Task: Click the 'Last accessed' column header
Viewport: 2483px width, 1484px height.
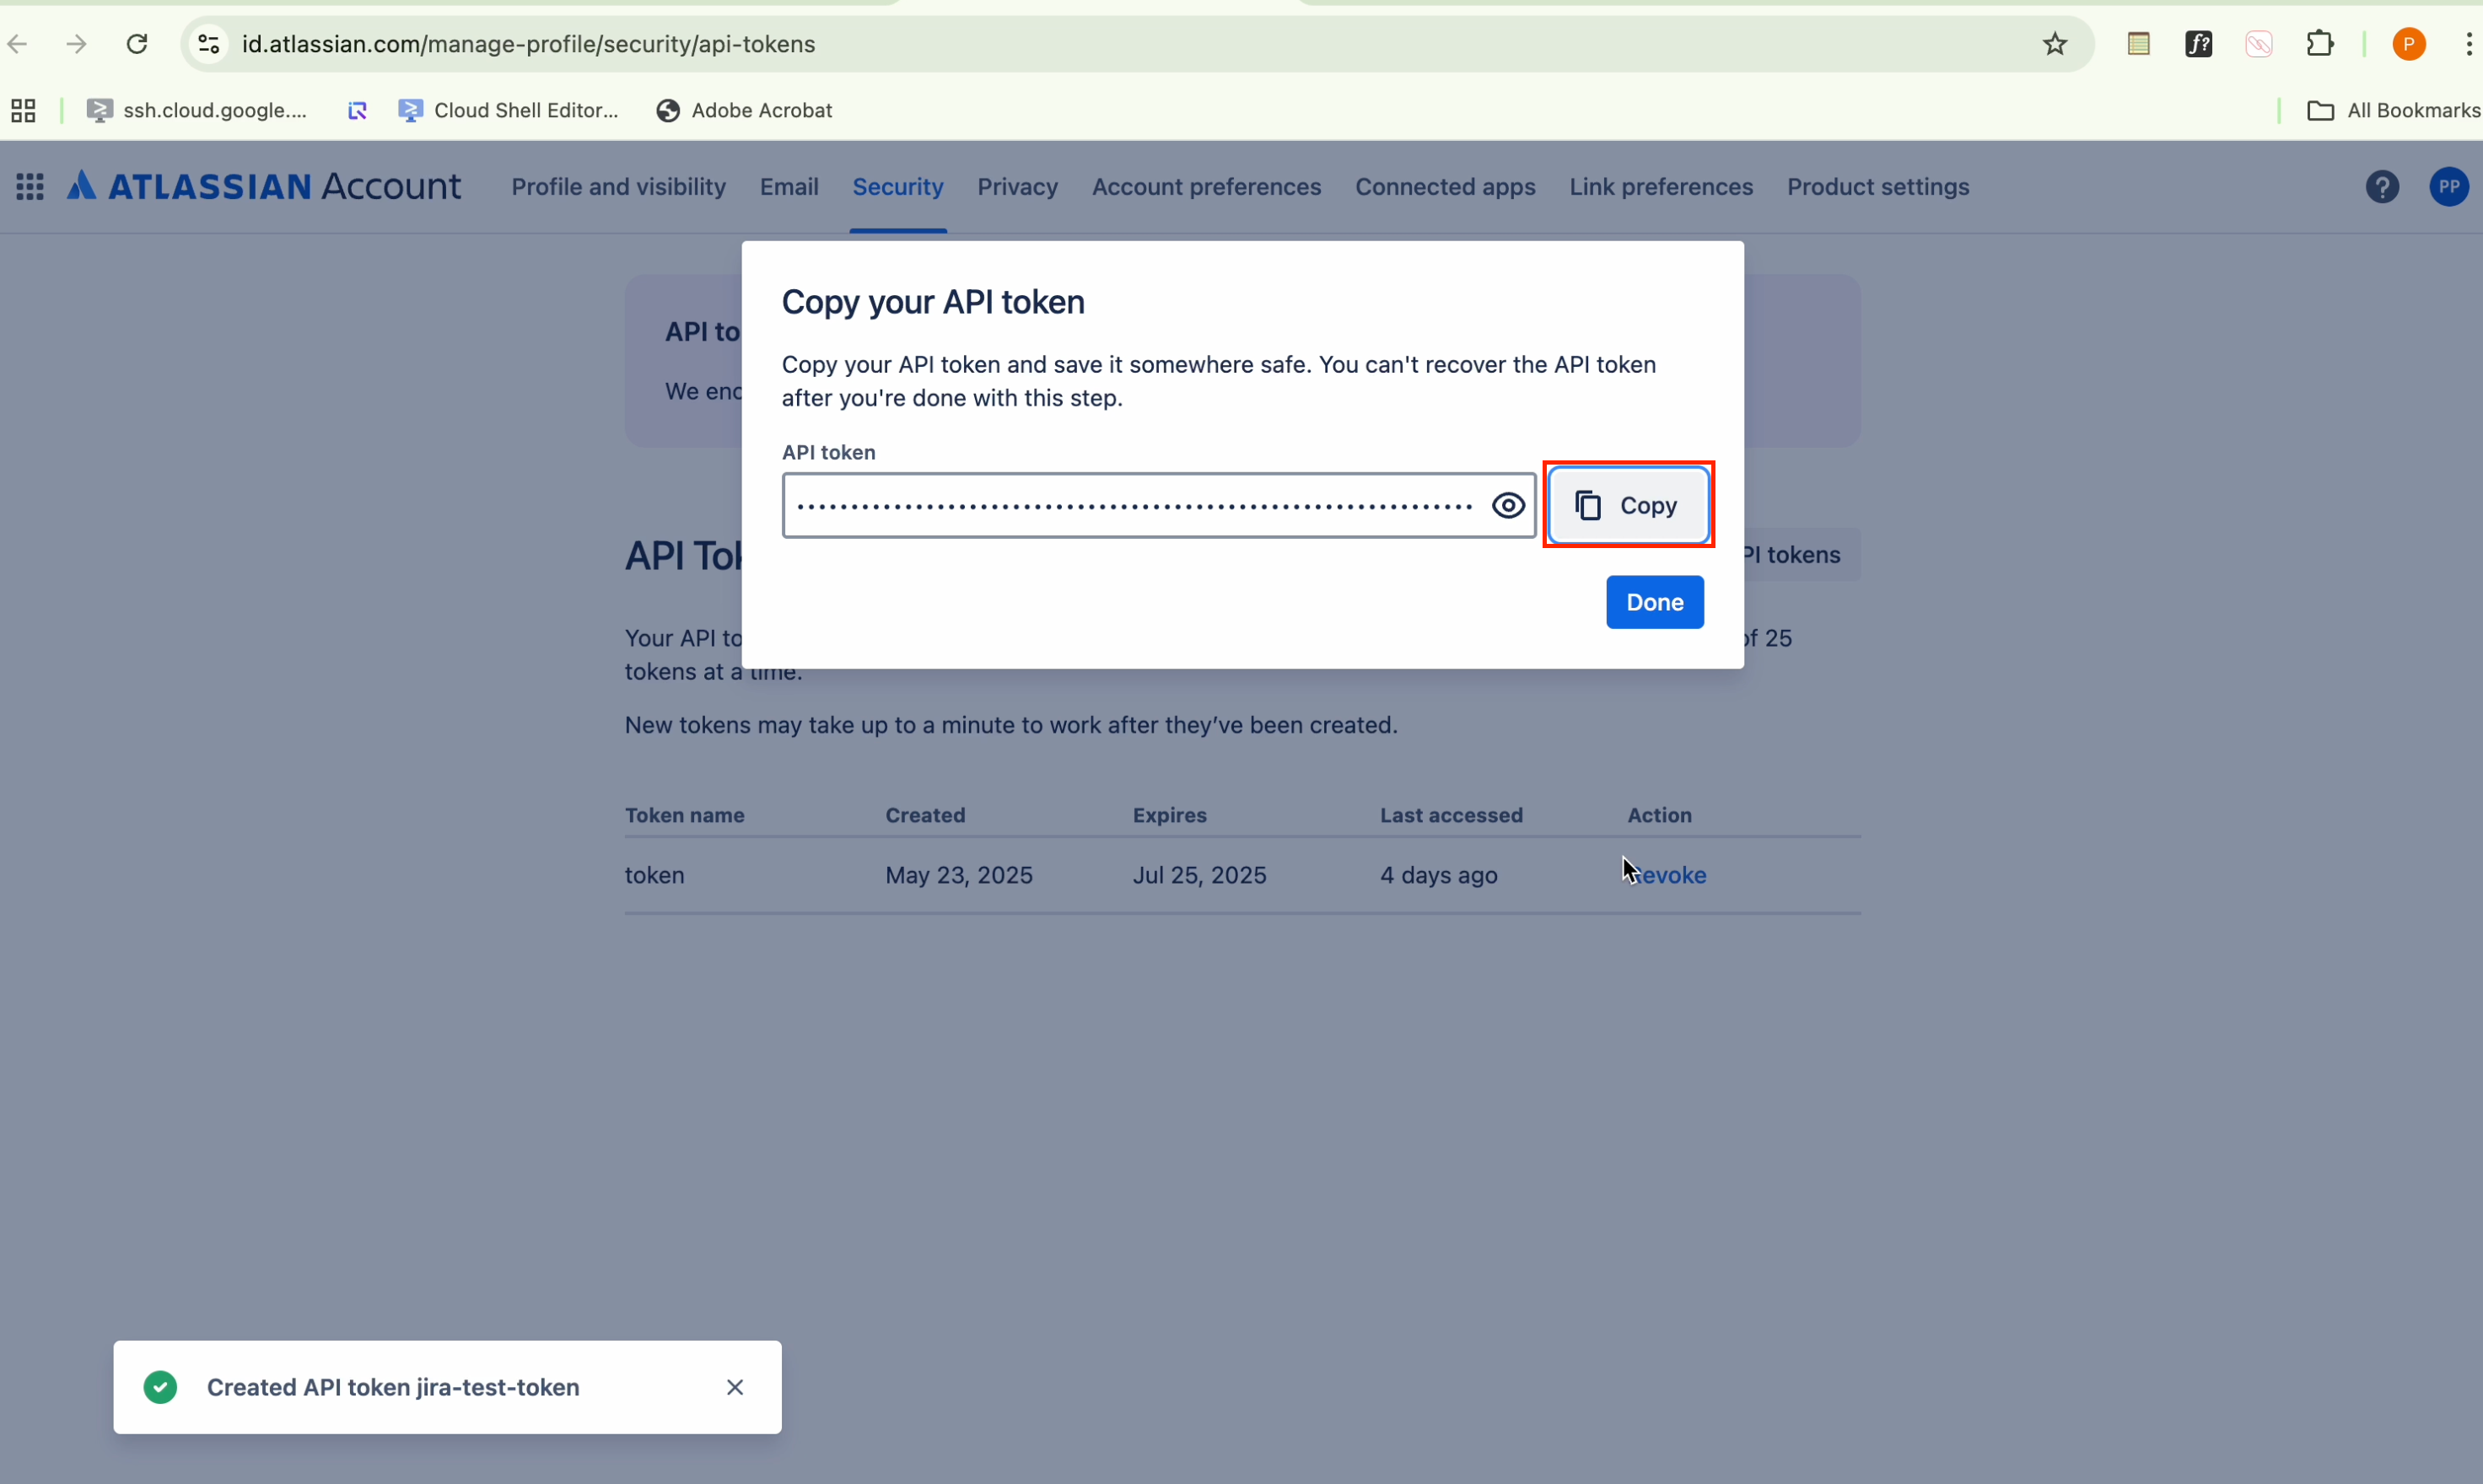Action: 1451,815
